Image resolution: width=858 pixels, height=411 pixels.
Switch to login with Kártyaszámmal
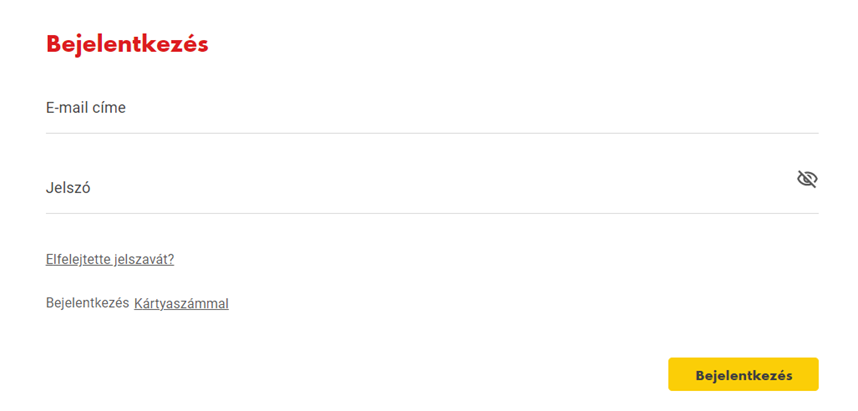[181, 303]
